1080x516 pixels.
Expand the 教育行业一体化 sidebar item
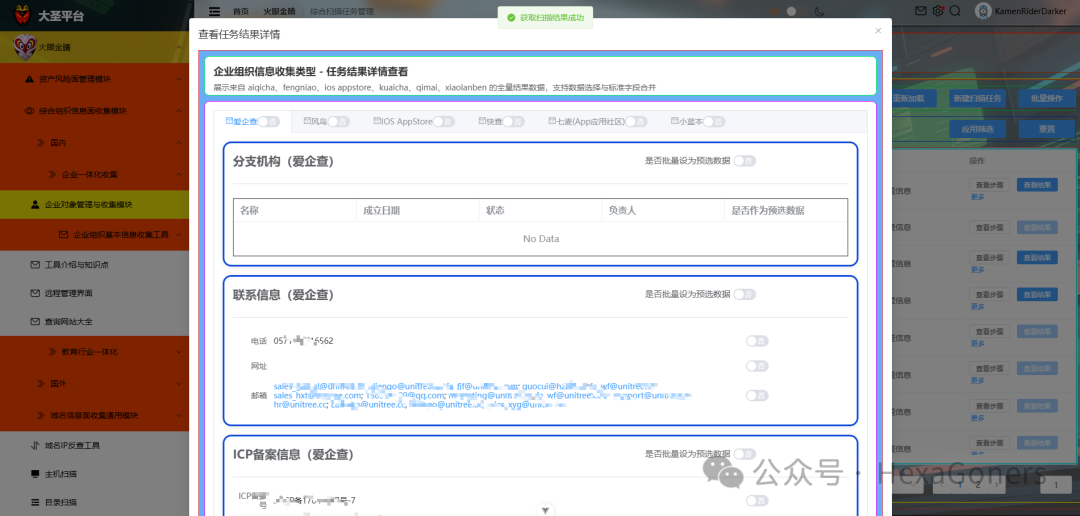pos(94,352)
